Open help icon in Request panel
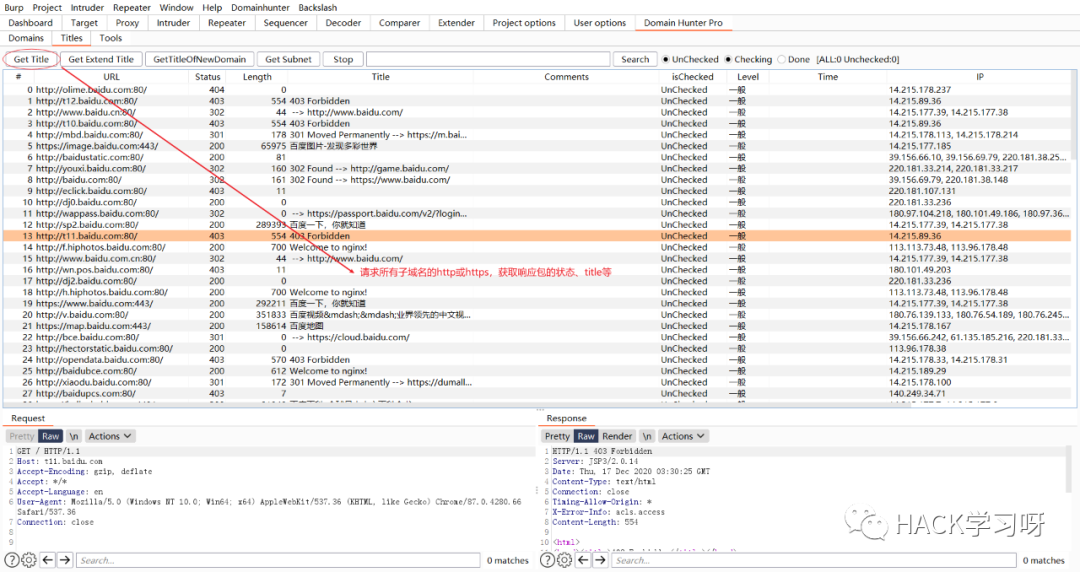 coord(12,560)
